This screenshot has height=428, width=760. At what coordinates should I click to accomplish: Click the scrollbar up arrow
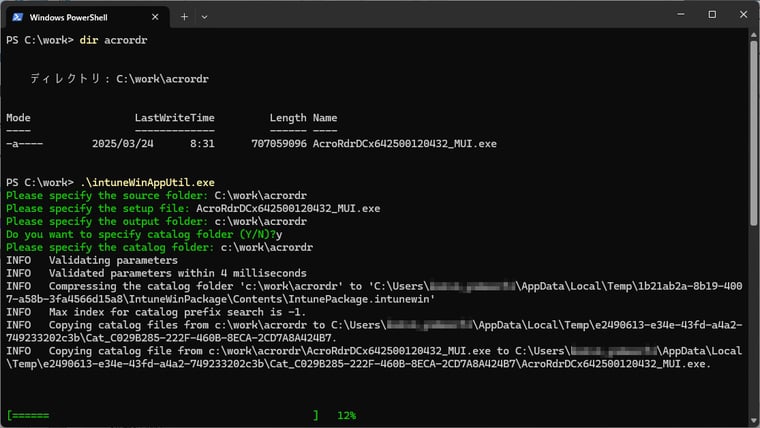(x=753, y=34)
